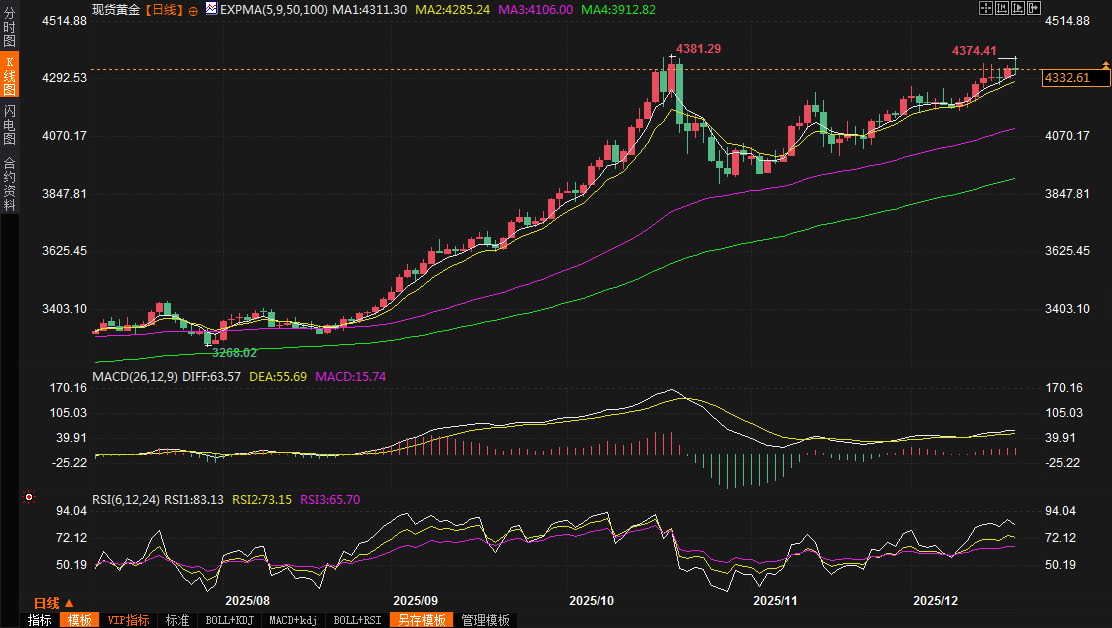The height and width of the screenshot is (628, 1112).
Task: Click the jump-to-start axis icon
Action: pyautogui.click(x=1002, y=8)
